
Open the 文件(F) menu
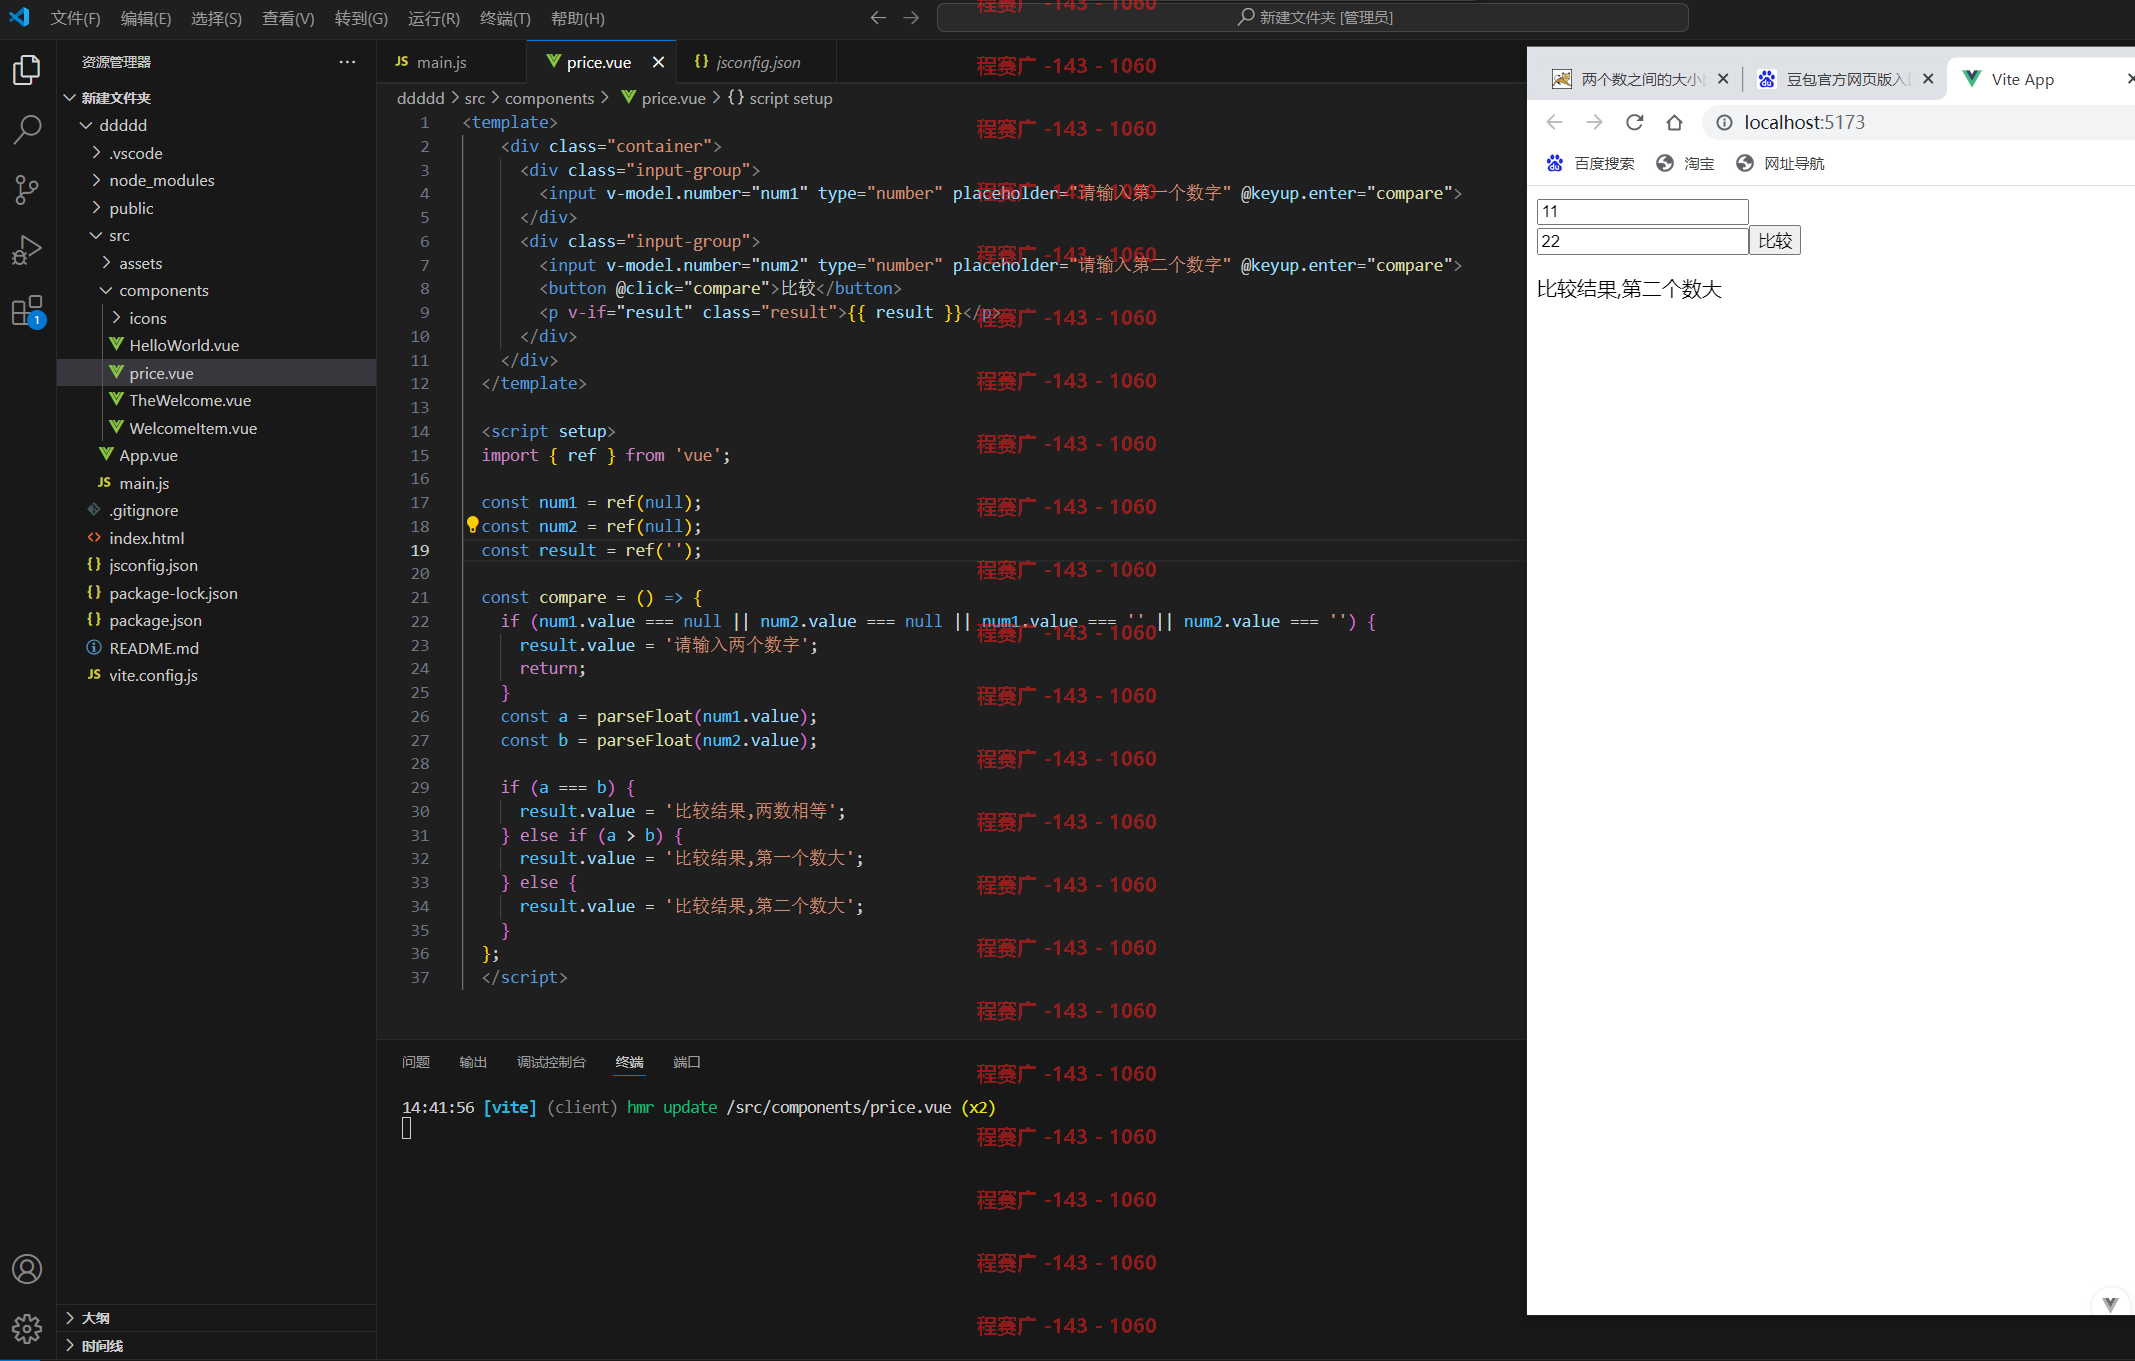coord(75,18)
